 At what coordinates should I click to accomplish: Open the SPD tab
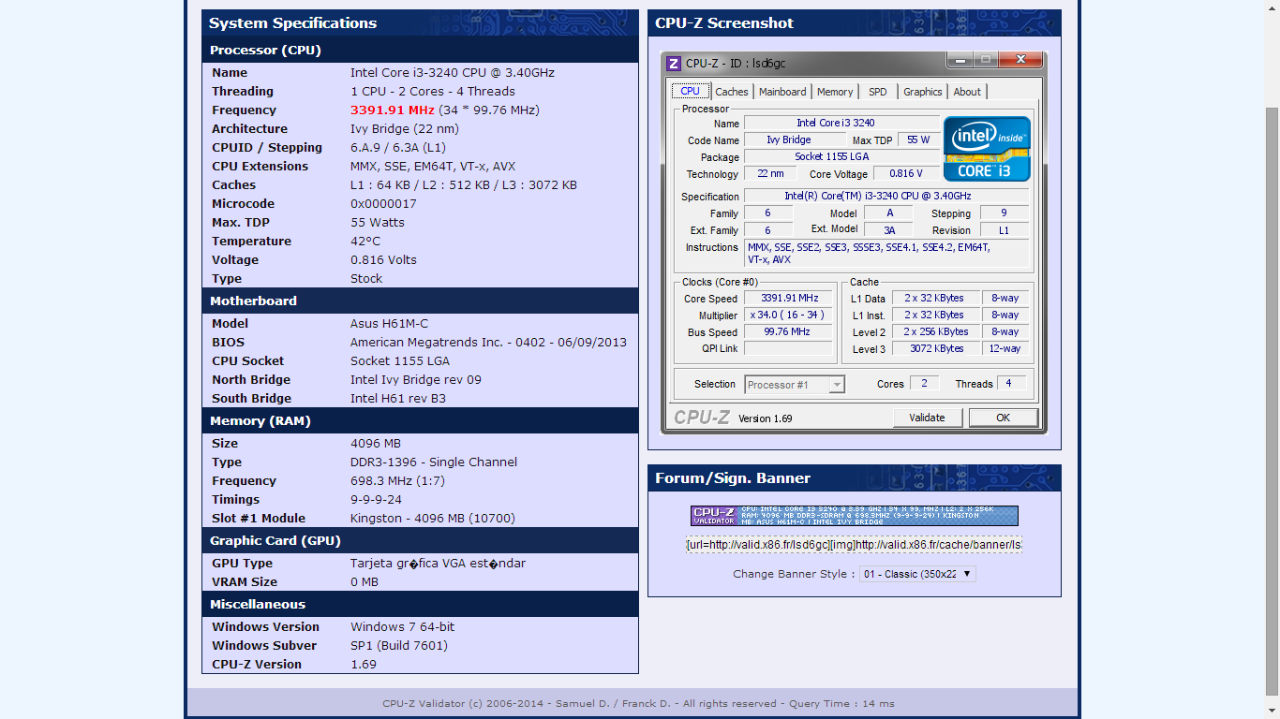coord(877,92)
